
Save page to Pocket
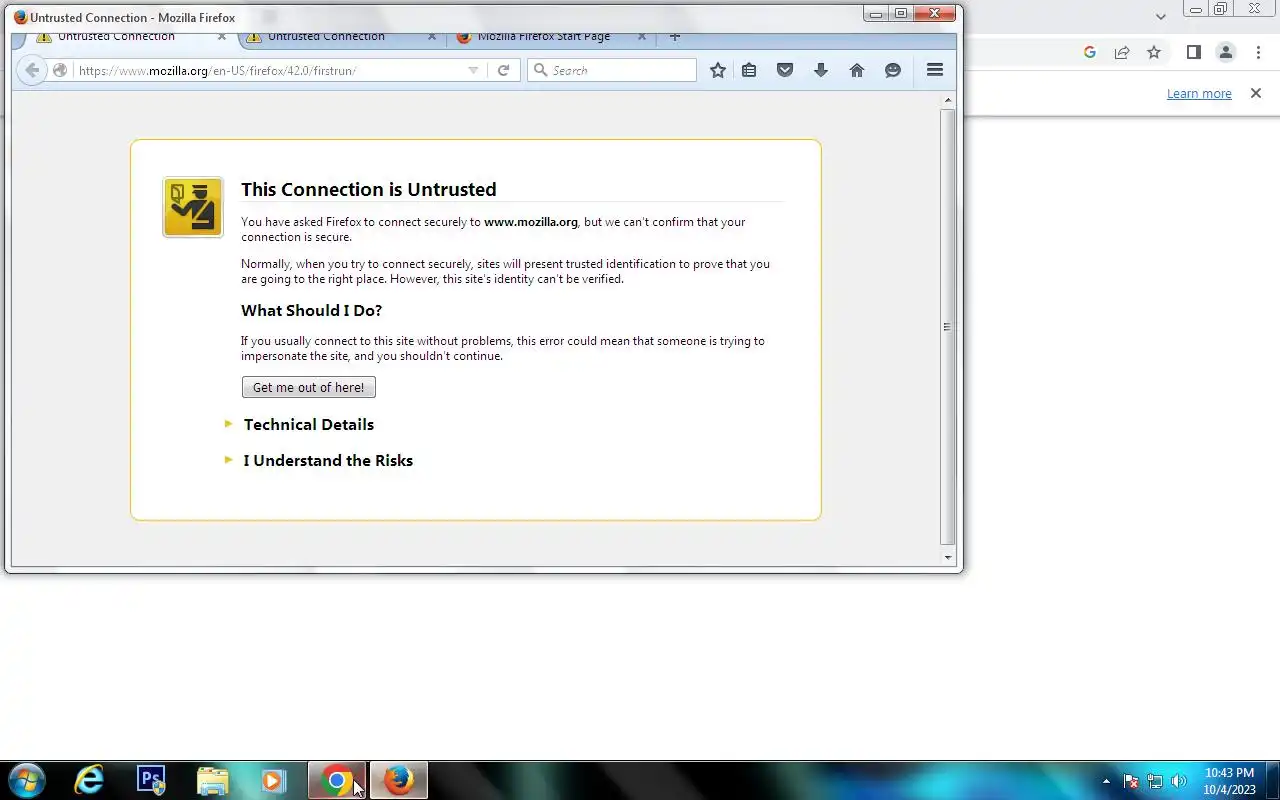pyautogui.click(x=785, y=70)
